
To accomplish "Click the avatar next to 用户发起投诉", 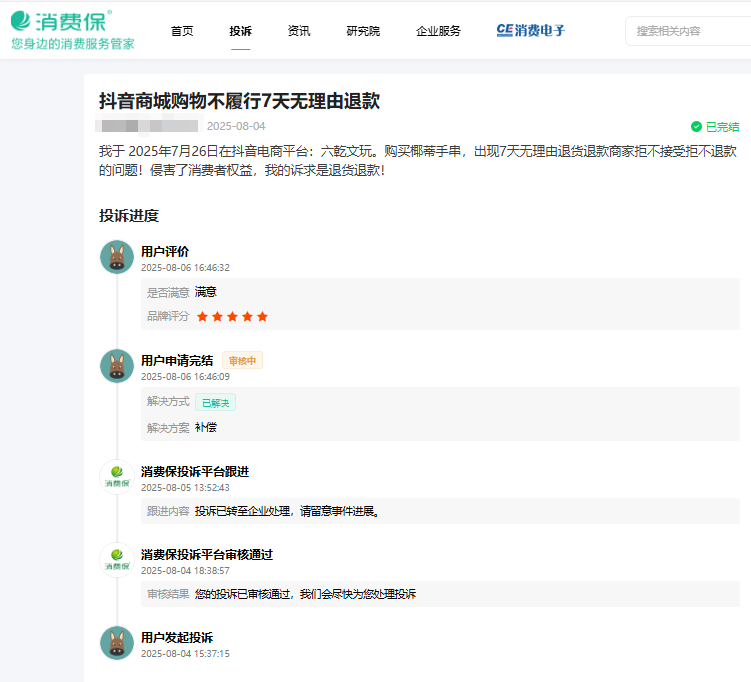I will tap(117, 643).
